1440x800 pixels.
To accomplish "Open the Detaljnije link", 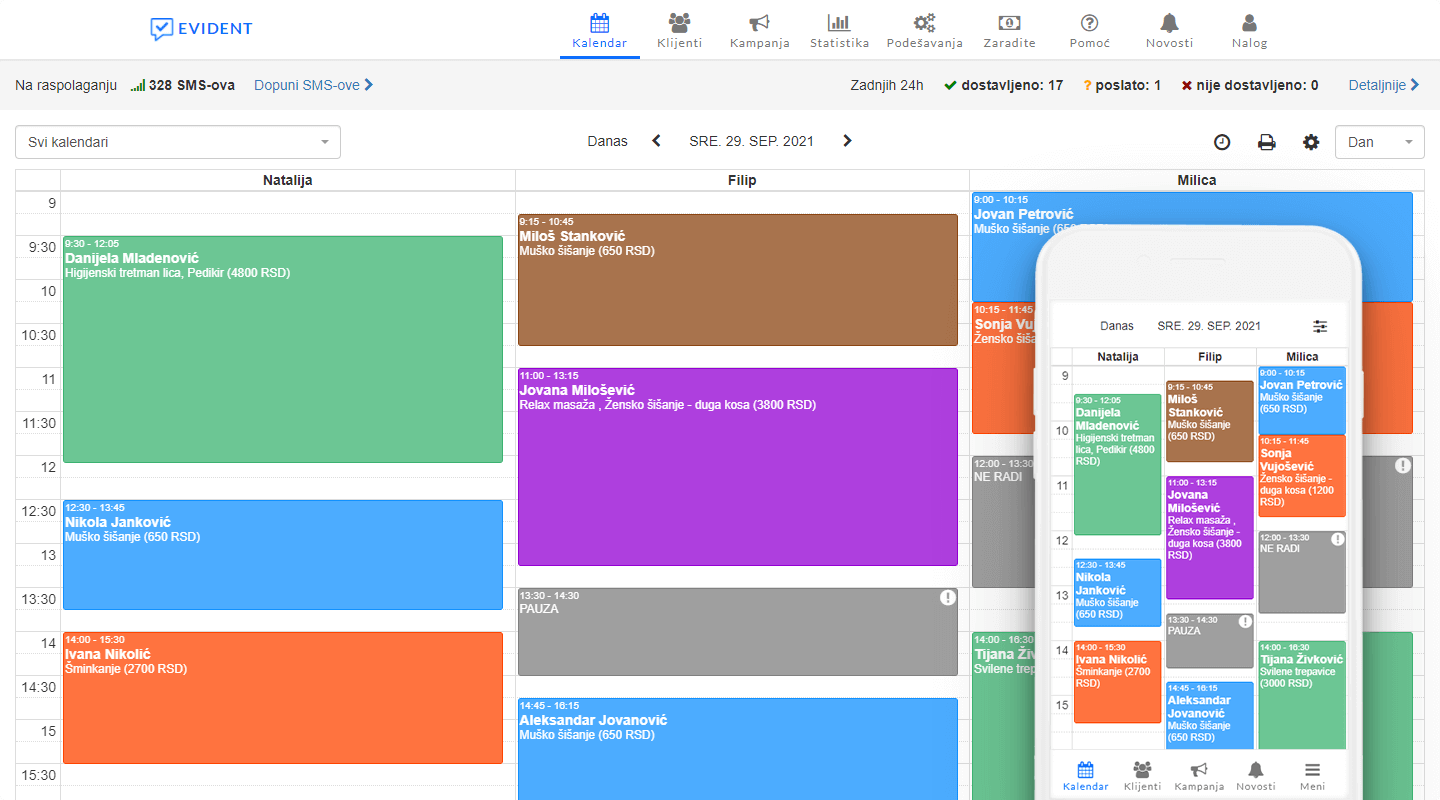I will (x=1384, y=85).
